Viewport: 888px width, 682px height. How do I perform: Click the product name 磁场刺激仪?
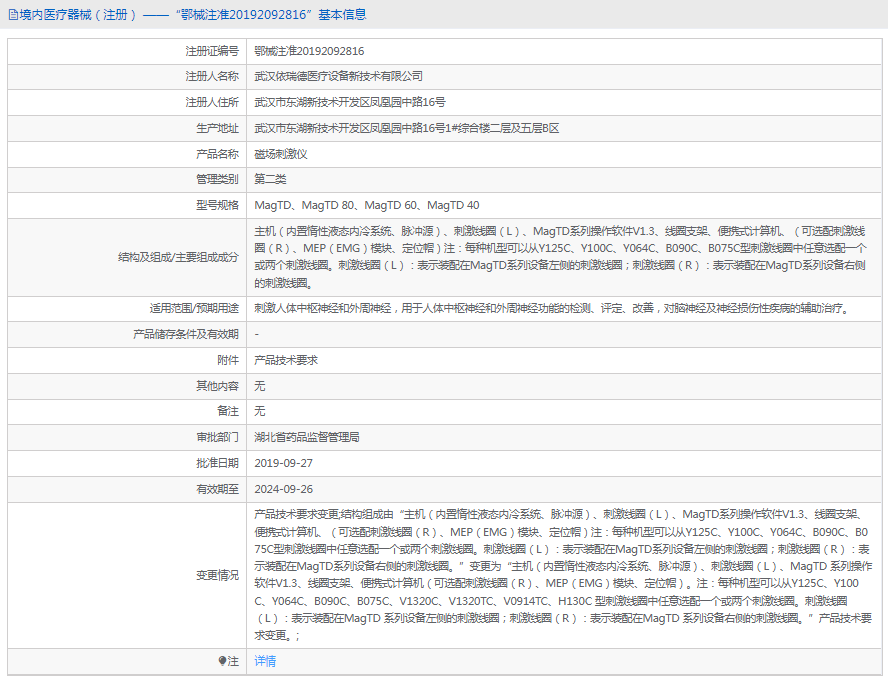pyautogui.click(x=279, y=154)
